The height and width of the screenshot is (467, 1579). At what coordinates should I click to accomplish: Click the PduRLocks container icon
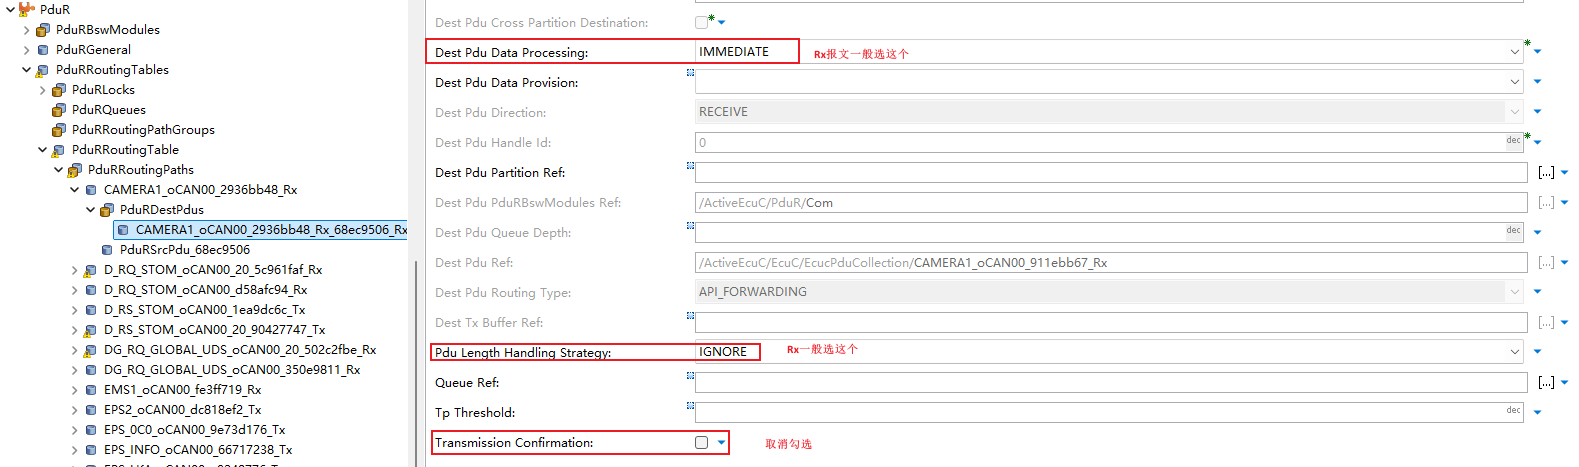59,90
